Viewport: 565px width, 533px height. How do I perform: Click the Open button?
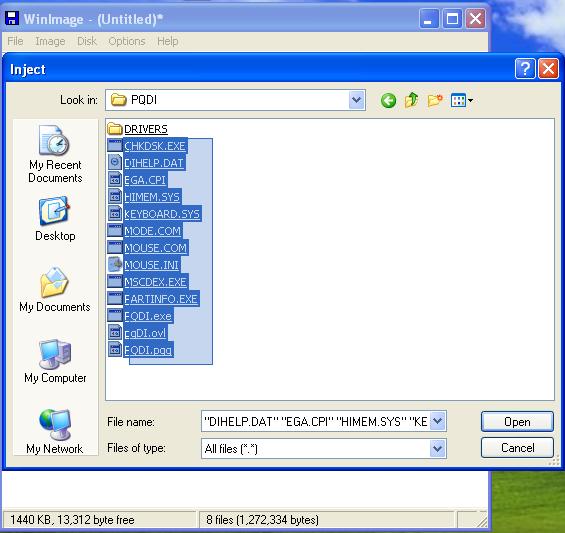click(x=517, y=422)
